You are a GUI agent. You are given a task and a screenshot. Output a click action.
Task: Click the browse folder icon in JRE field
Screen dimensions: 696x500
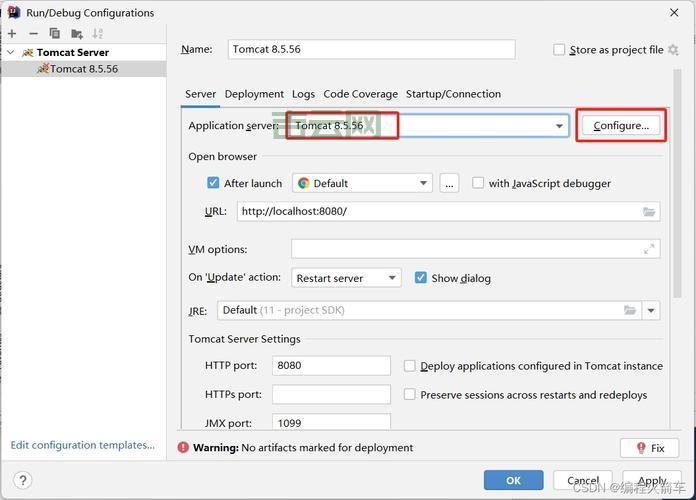click(630, 310)
